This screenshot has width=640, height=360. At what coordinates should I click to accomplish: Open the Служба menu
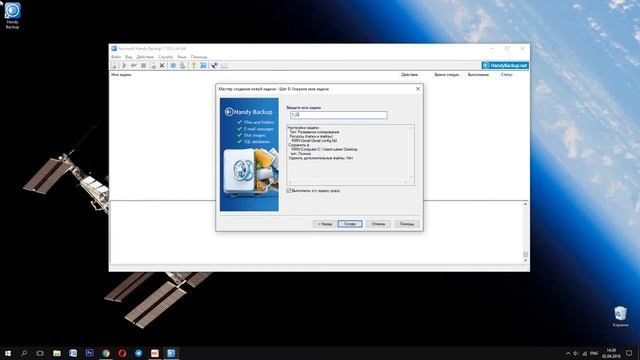pos(166,57)
